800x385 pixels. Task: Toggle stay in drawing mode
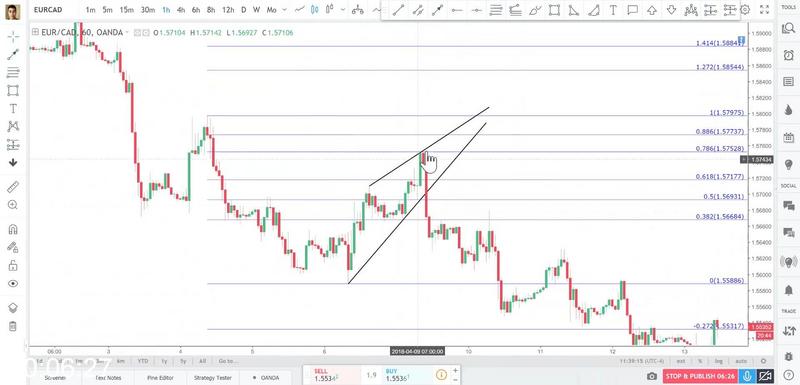click(13, 247)
